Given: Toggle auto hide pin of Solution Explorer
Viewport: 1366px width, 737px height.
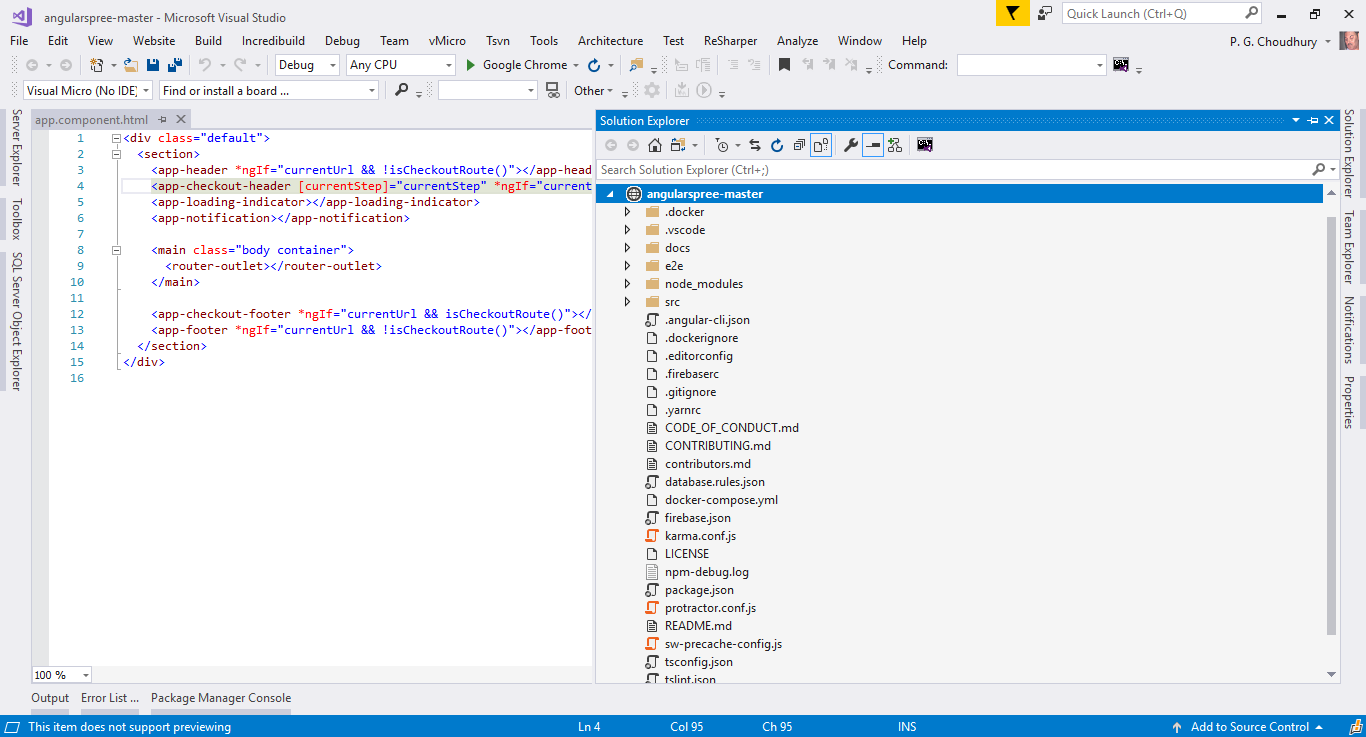Looking at the screenshot, I should (x=1313, y=120).
